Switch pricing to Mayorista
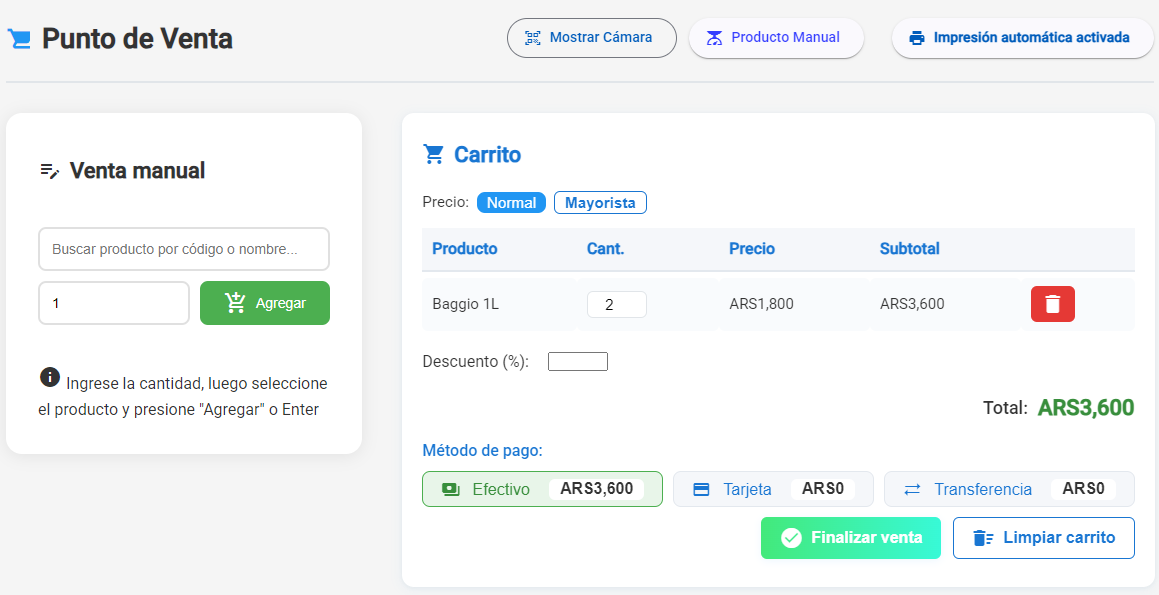 (600, 203)
